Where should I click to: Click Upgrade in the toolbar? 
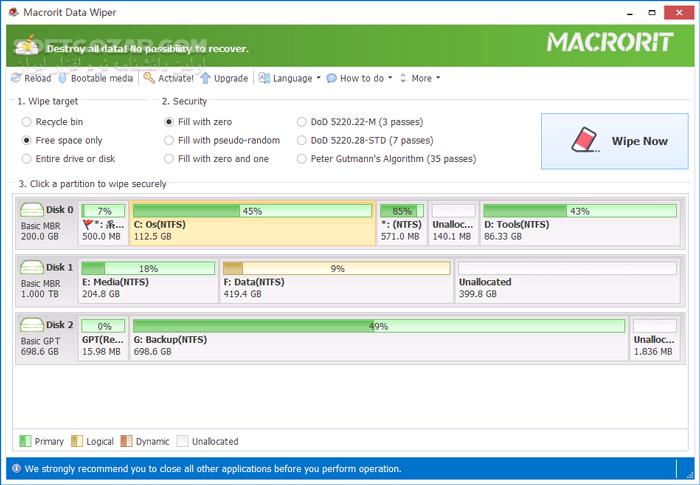224,78
